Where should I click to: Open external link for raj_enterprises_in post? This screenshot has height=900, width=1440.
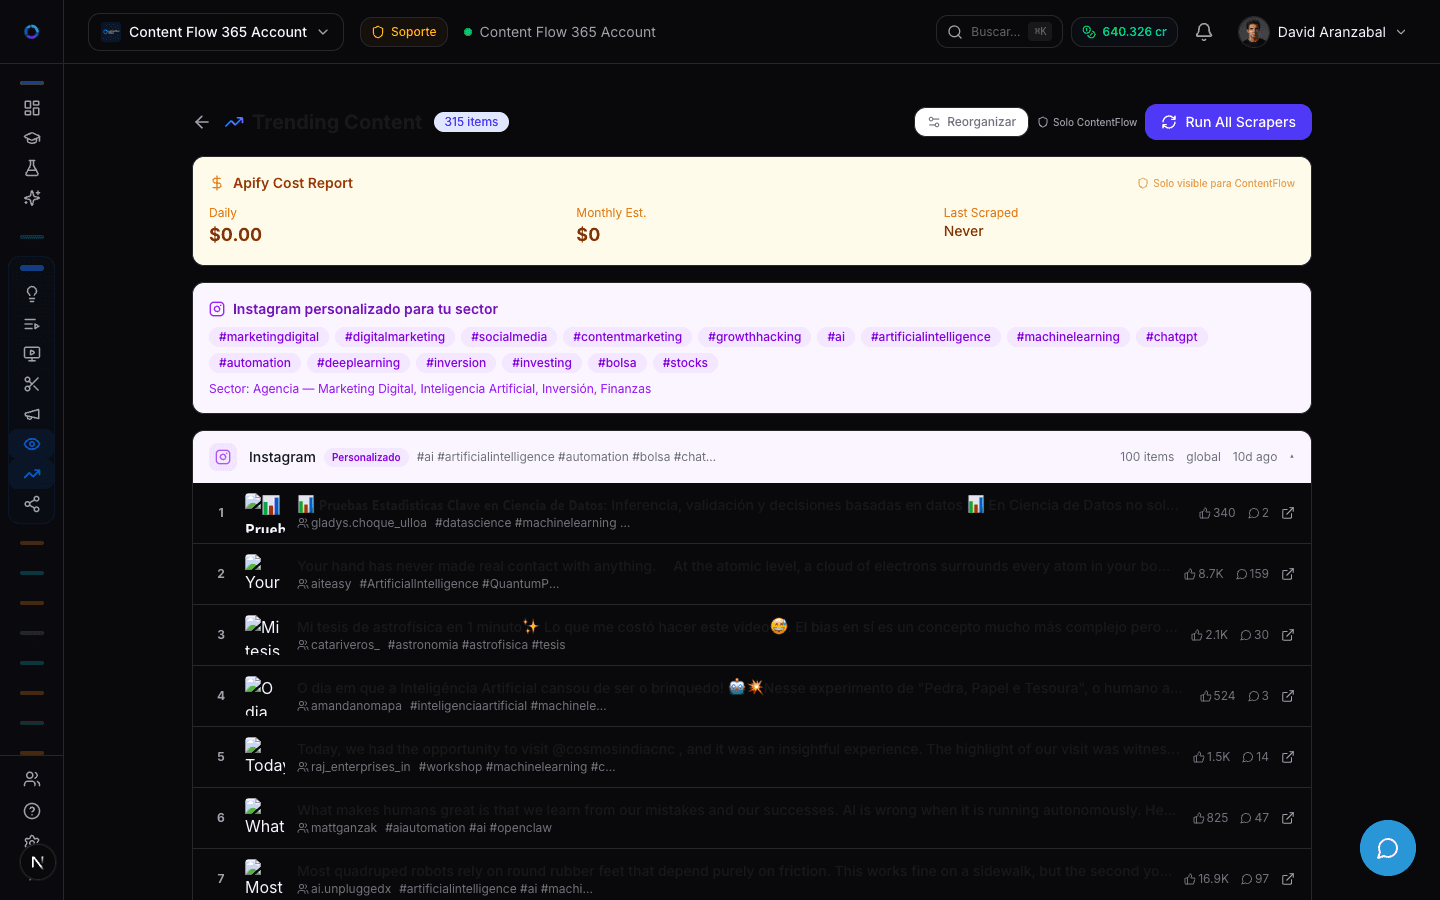coord(1288,757)
